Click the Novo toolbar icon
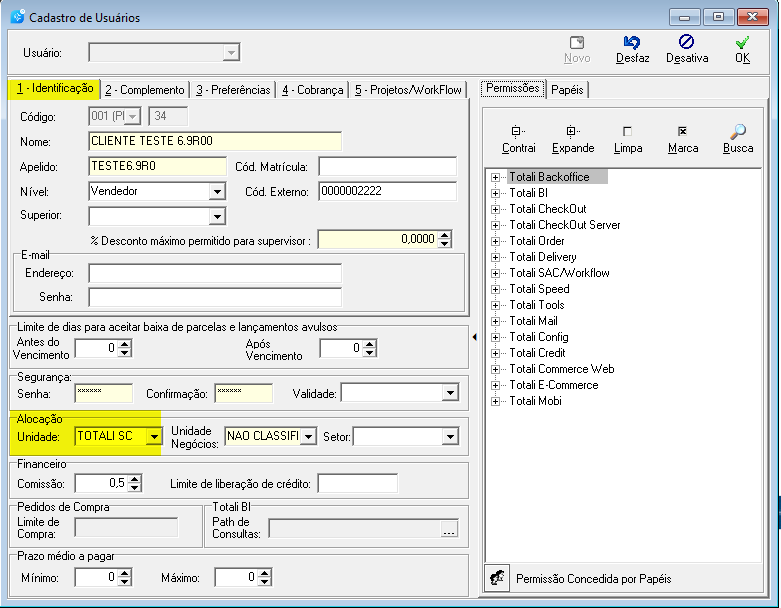The width and height of the screenshot is (781, 608). click(577, 43)
